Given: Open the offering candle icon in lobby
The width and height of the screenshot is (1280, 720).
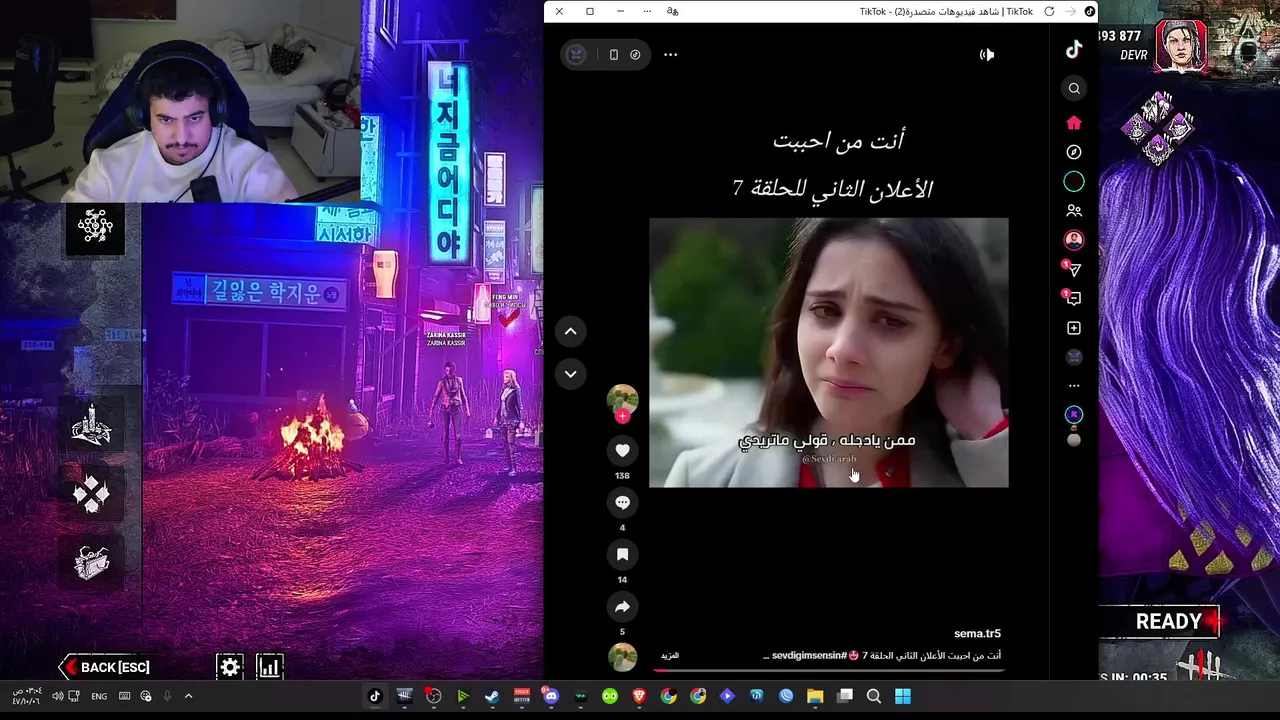Looking at the screenshot, I should [91, 425].
